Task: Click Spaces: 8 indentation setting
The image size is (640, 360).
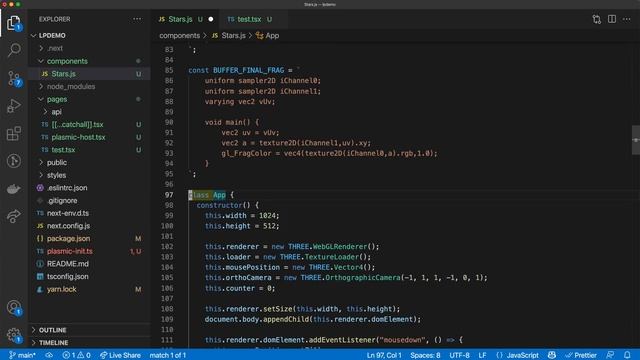Action: (425, 355)
